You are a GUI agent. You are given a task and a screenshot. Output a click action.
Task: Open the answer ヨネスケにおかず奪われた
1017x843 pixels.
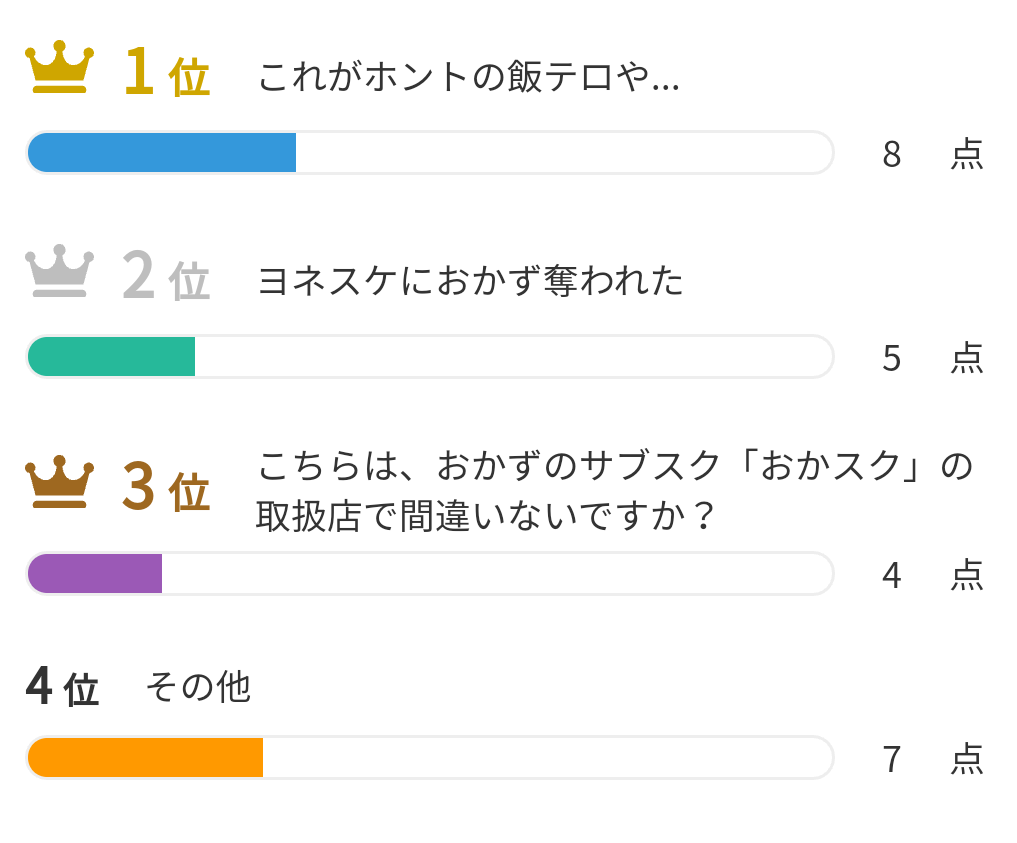[x=470, y=281]
